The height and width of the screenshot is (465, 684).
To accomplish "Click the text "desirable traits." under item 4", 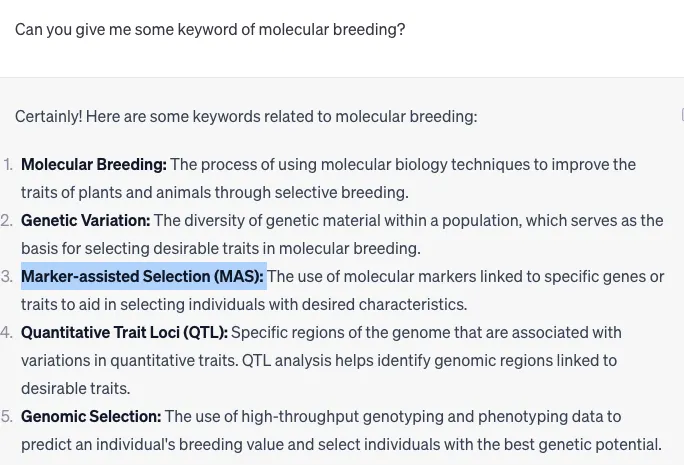I will coord(75,388).
